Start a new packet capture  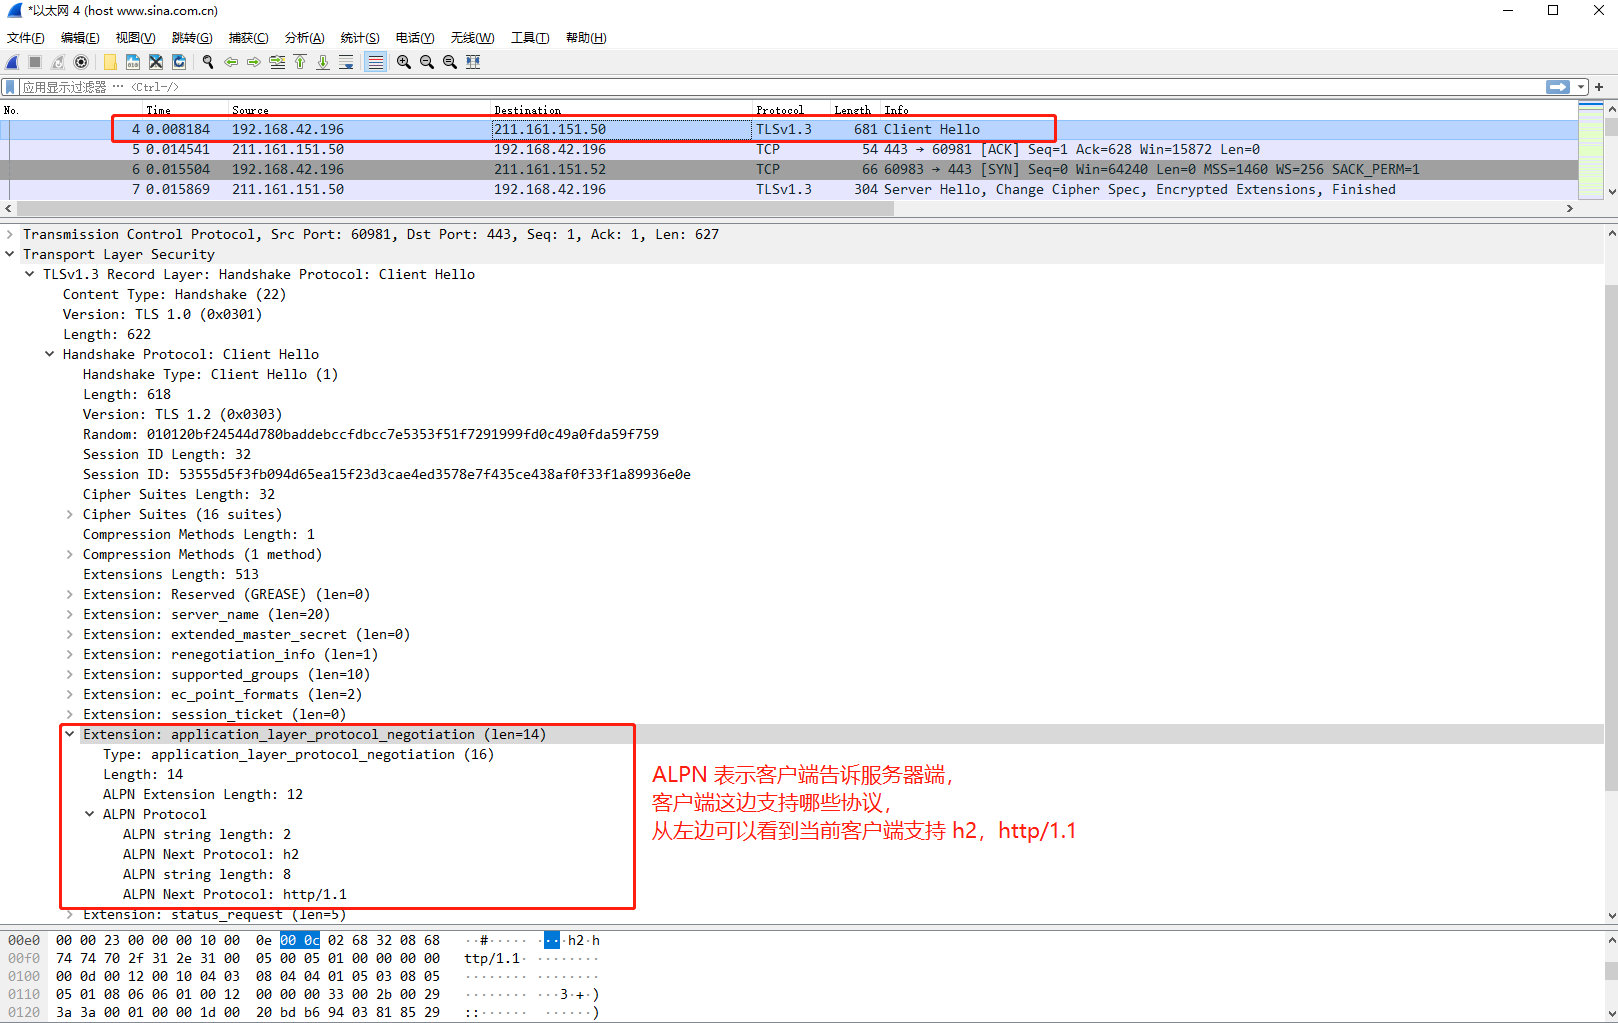11,62
